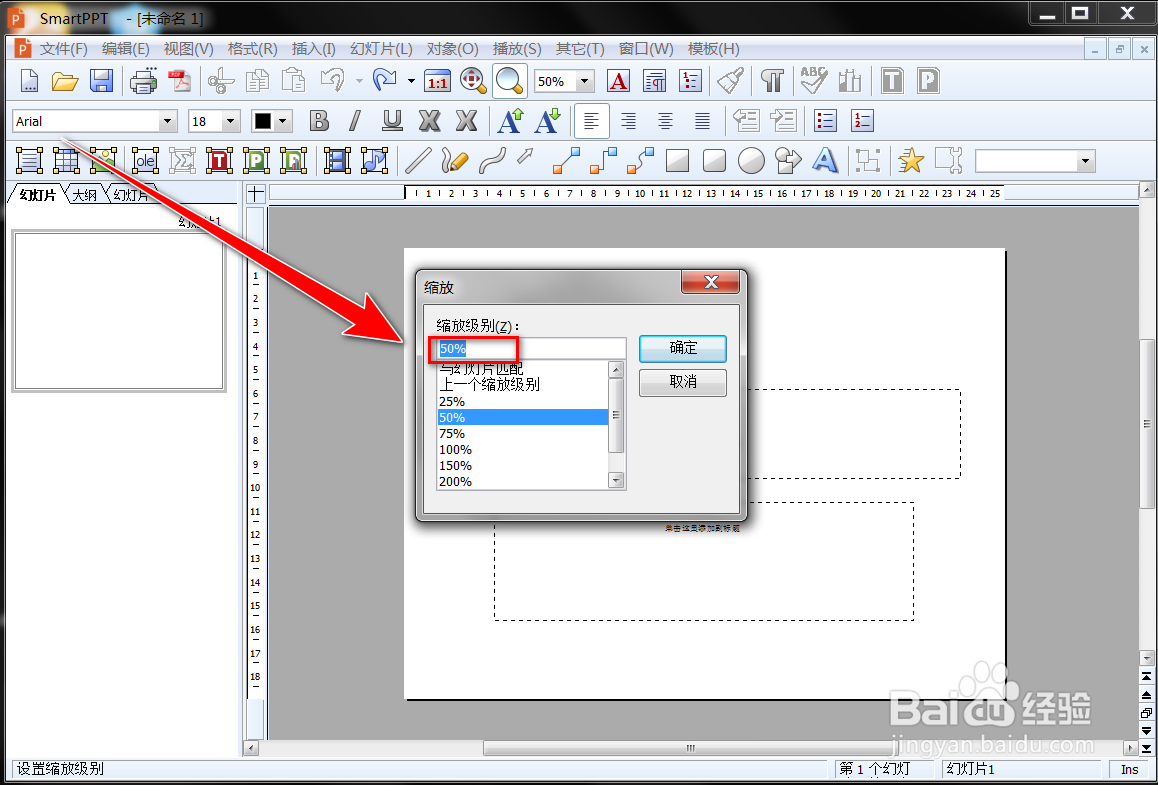The height and width of the screenshot is (785, 1158).
Task: Open the 模板(H) menu
Action: coord(713,49)
